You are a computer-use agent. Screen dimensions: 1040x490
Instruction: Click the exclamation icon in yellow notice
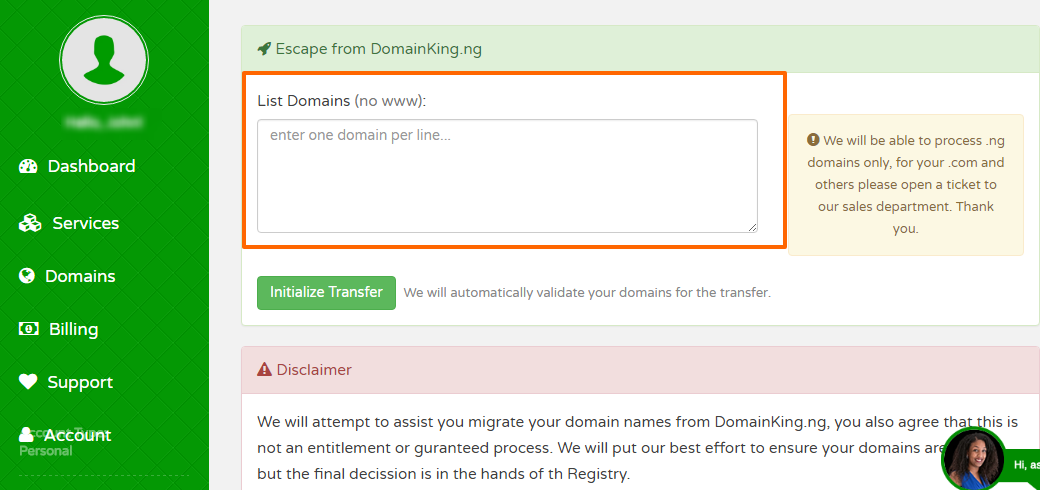[x=813, y=140]
